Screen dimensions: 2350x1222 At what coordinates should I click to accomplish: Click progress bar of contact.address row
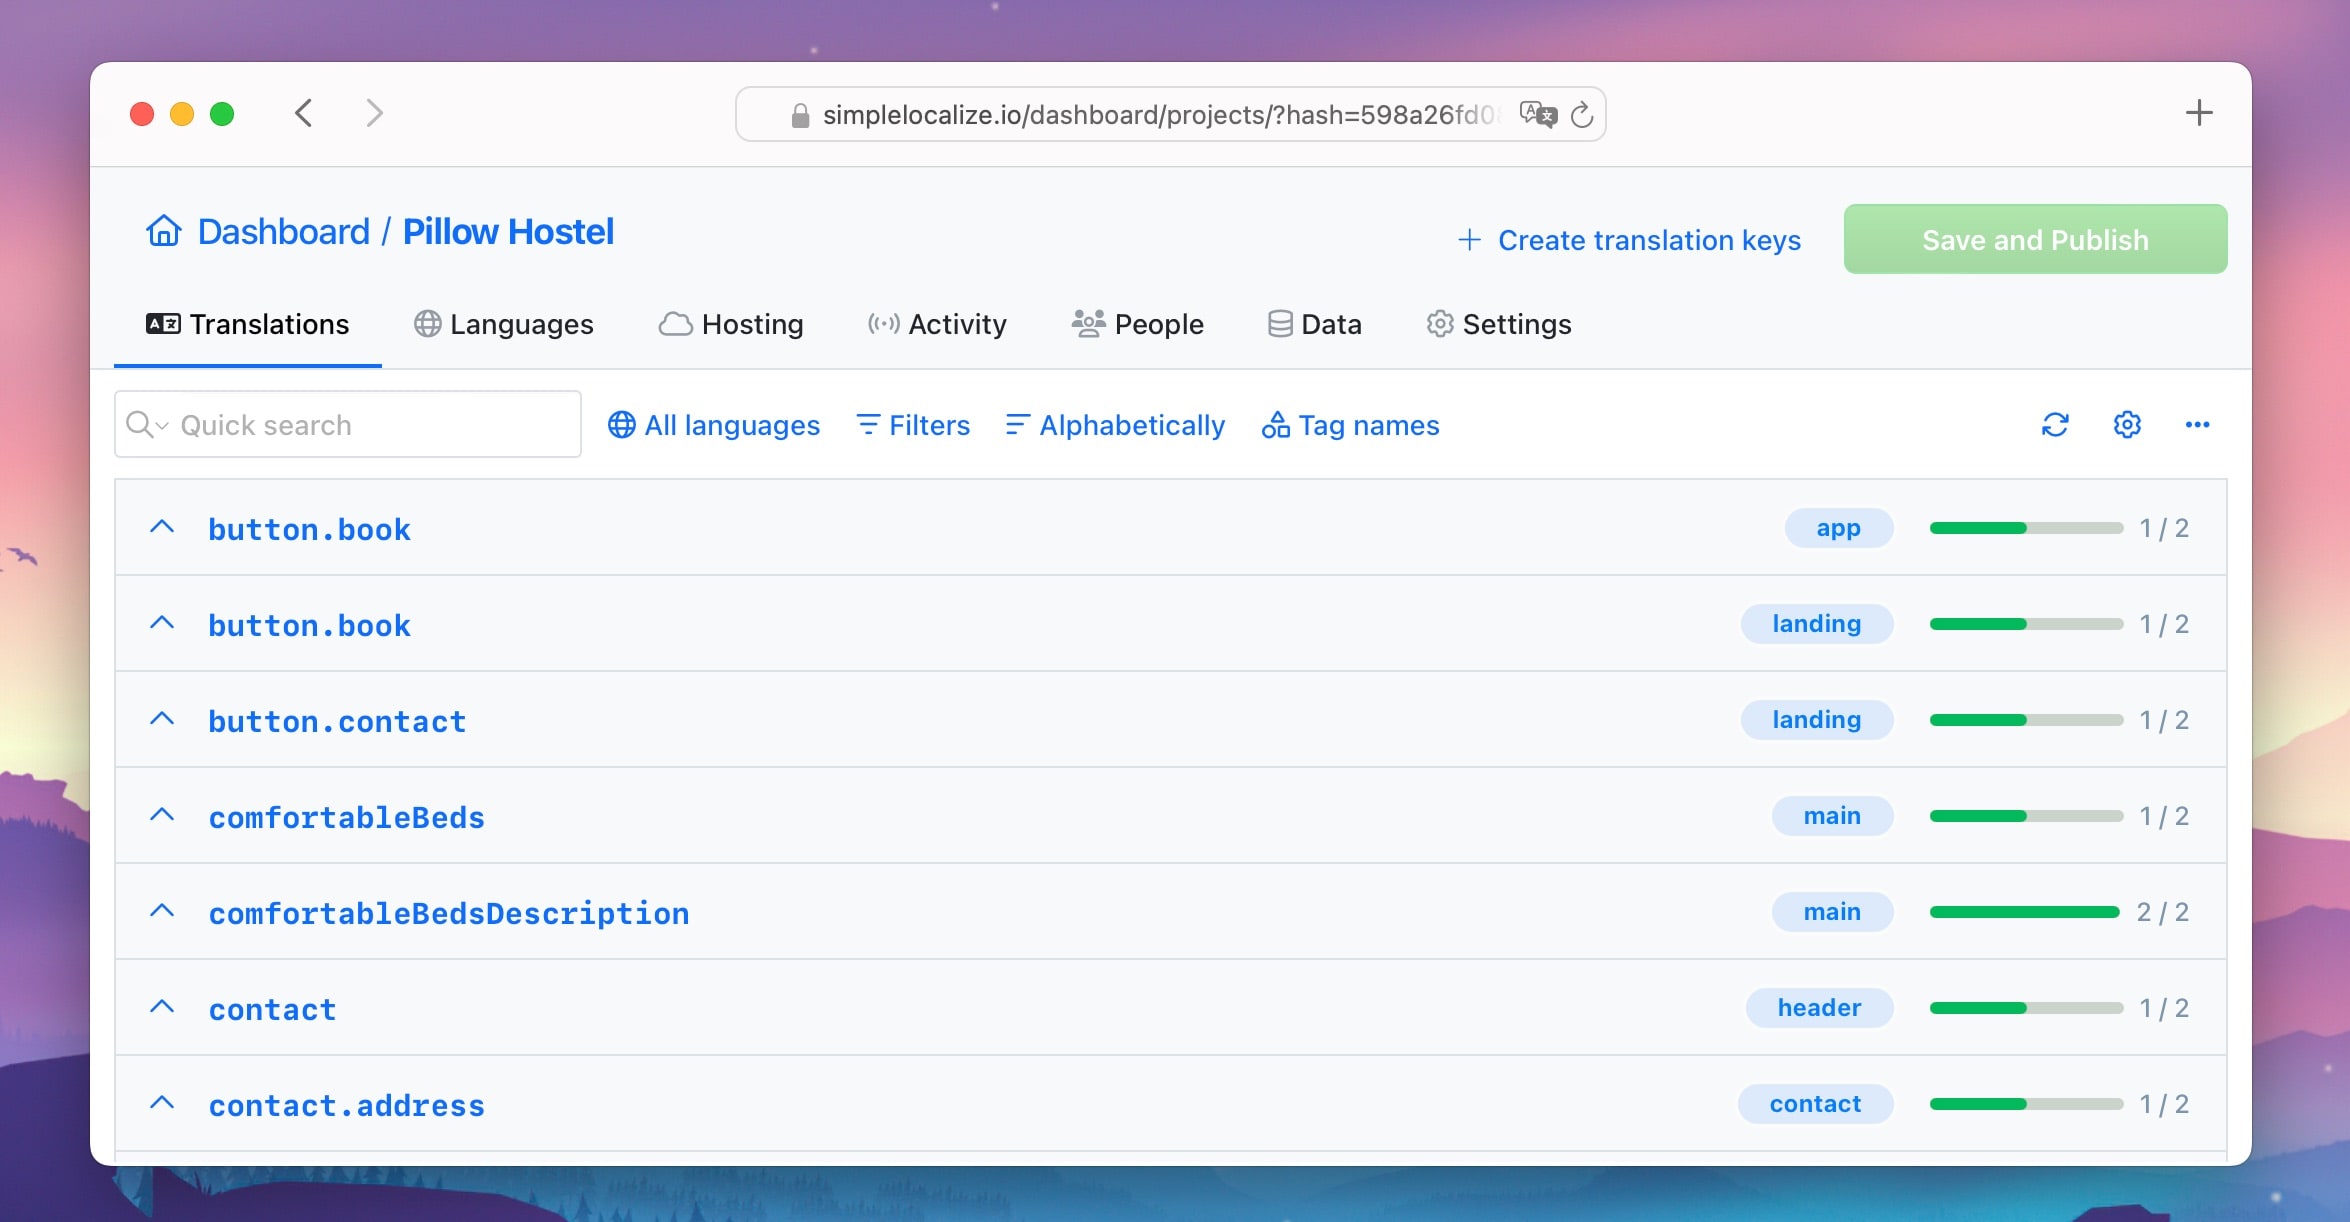pyautogui.click(x=2025, y=1104)
